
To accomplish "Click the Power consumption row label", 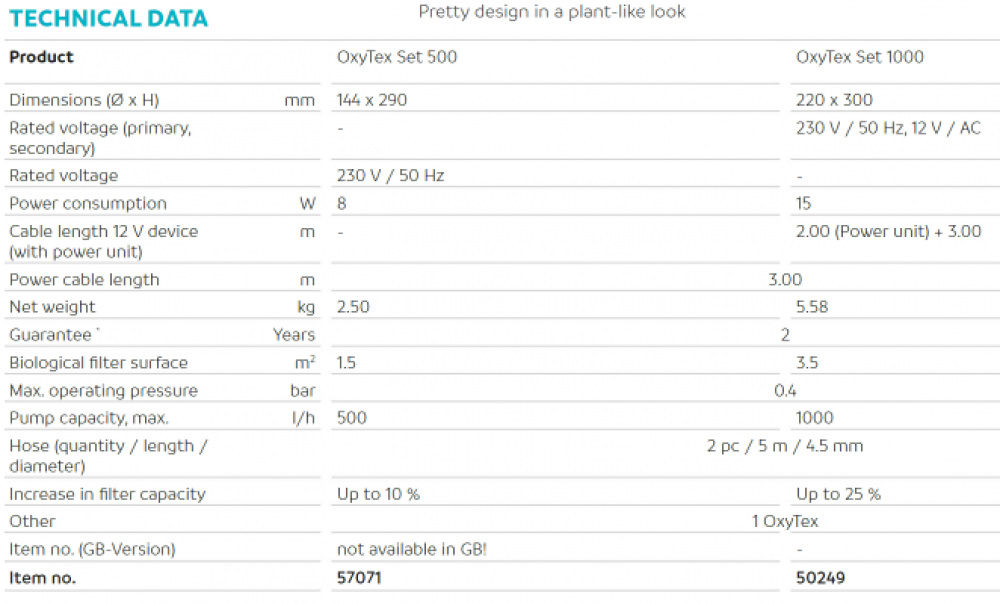I will [x=88, y=203].
